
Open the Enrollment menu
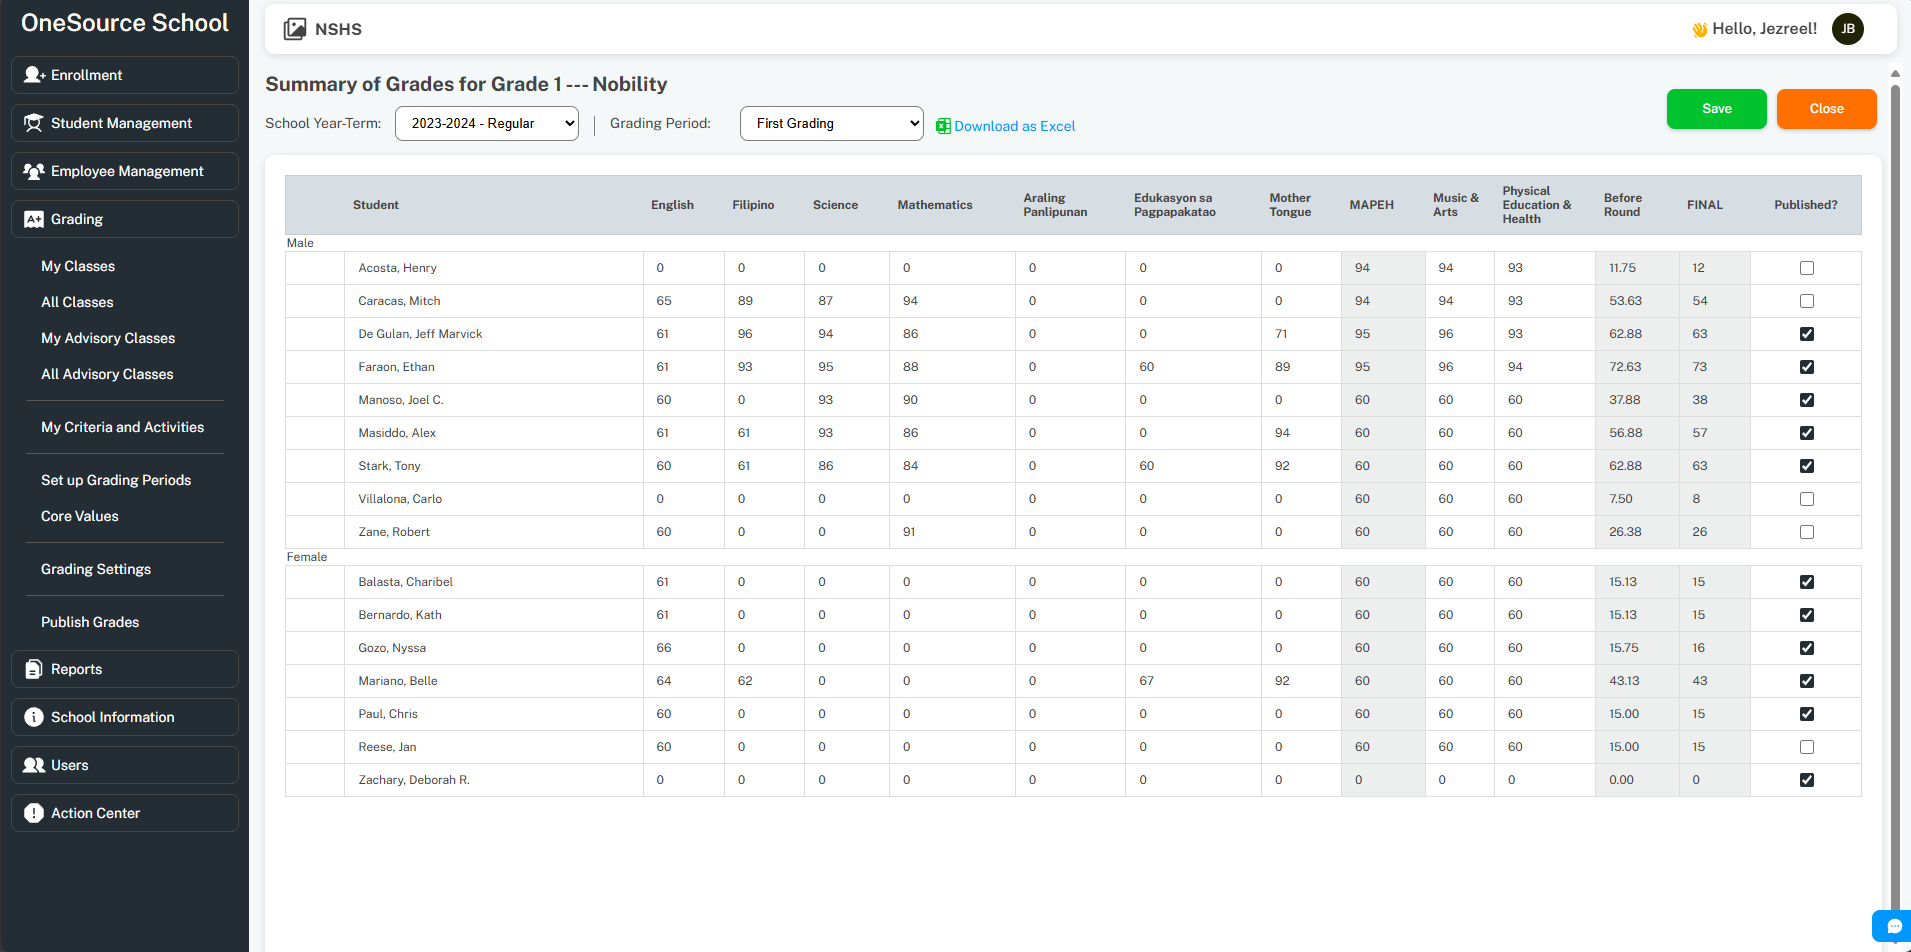[125, 75]
